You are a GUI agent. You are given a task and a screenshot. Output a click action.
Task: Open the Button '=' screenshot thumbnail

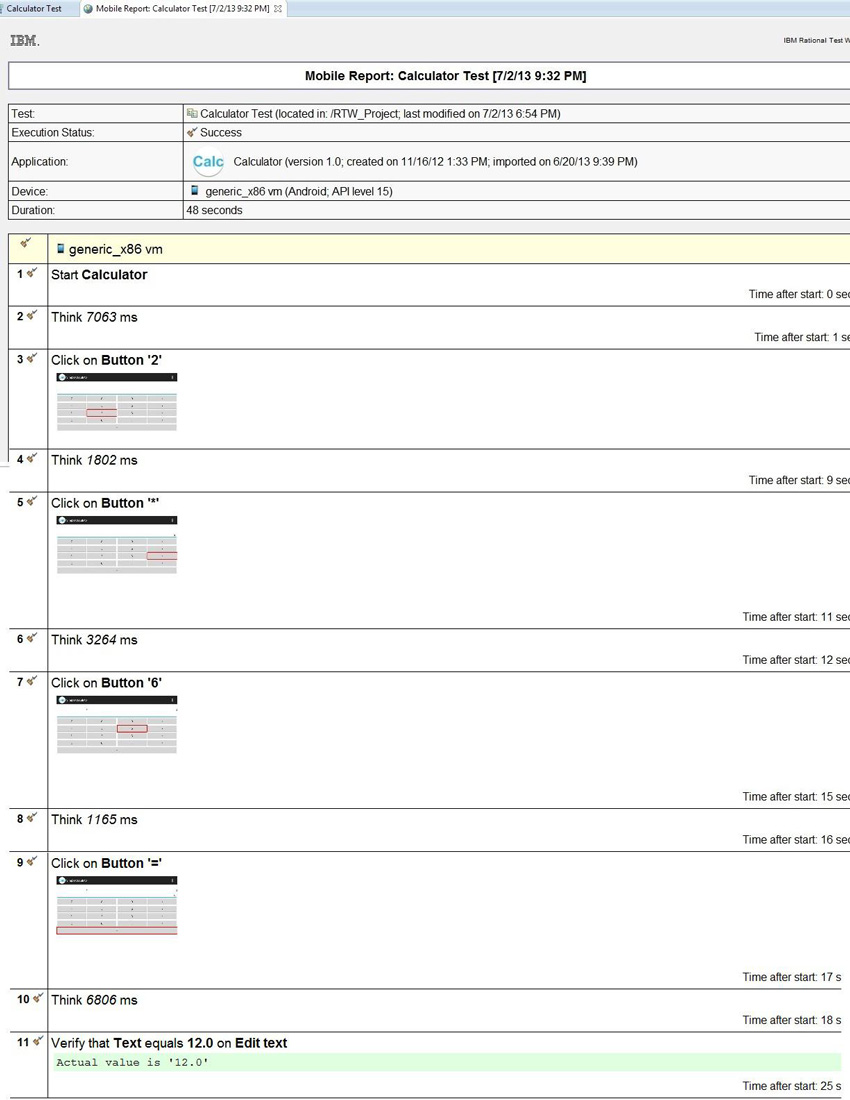click(x=116, y=906)
